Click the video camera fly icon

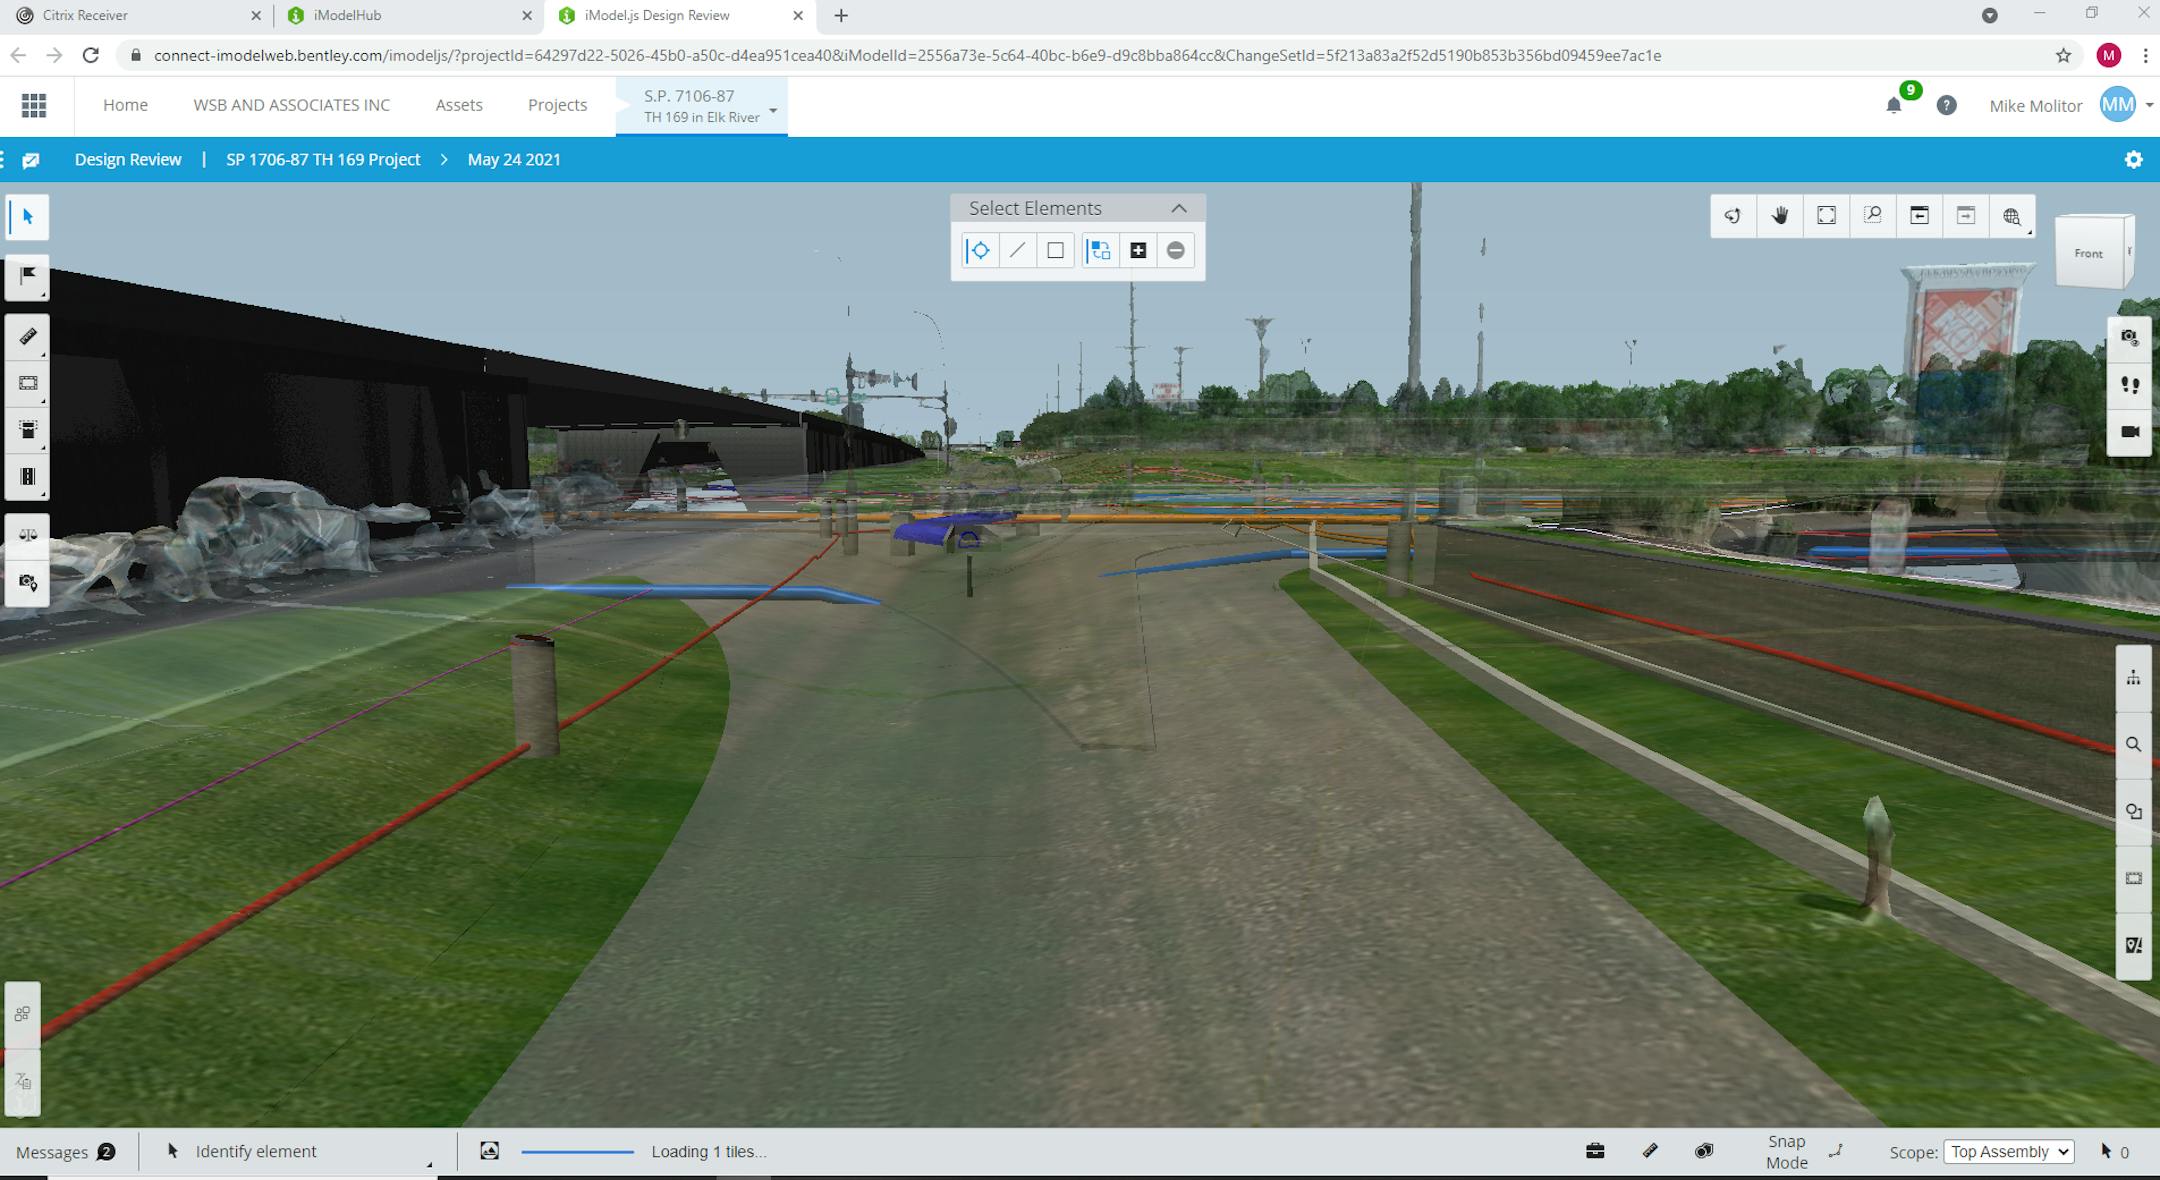[x=2130, y=432]
